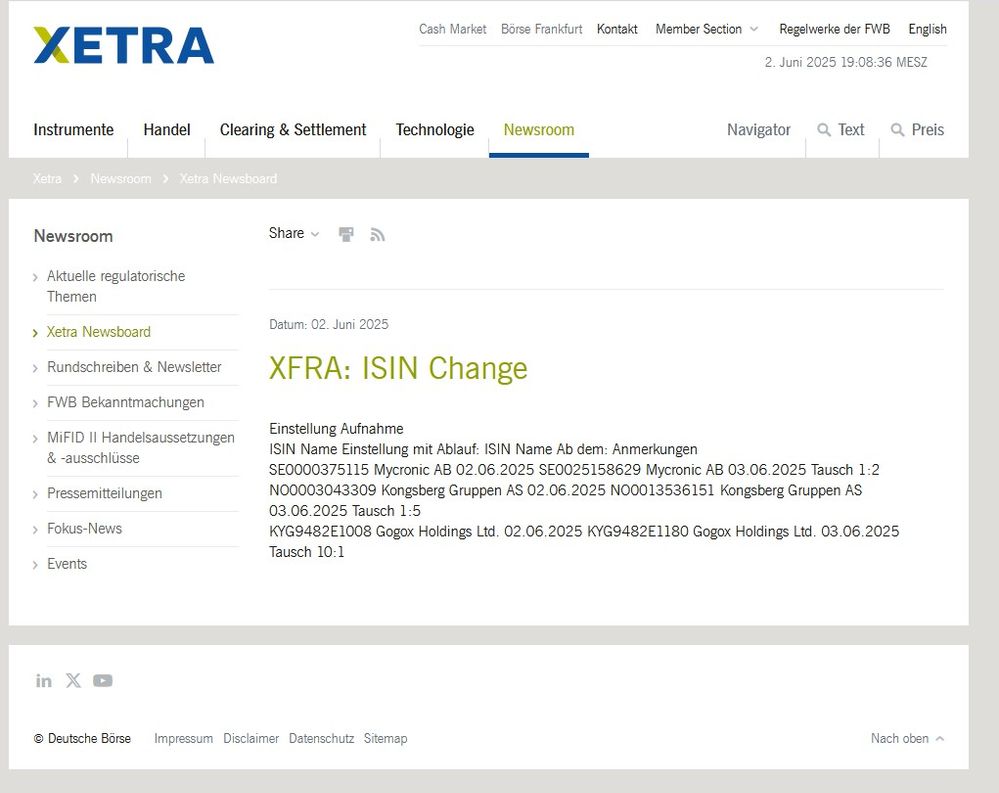
Task: Click the Datenschutz footer link
Action: pos(321,738)
